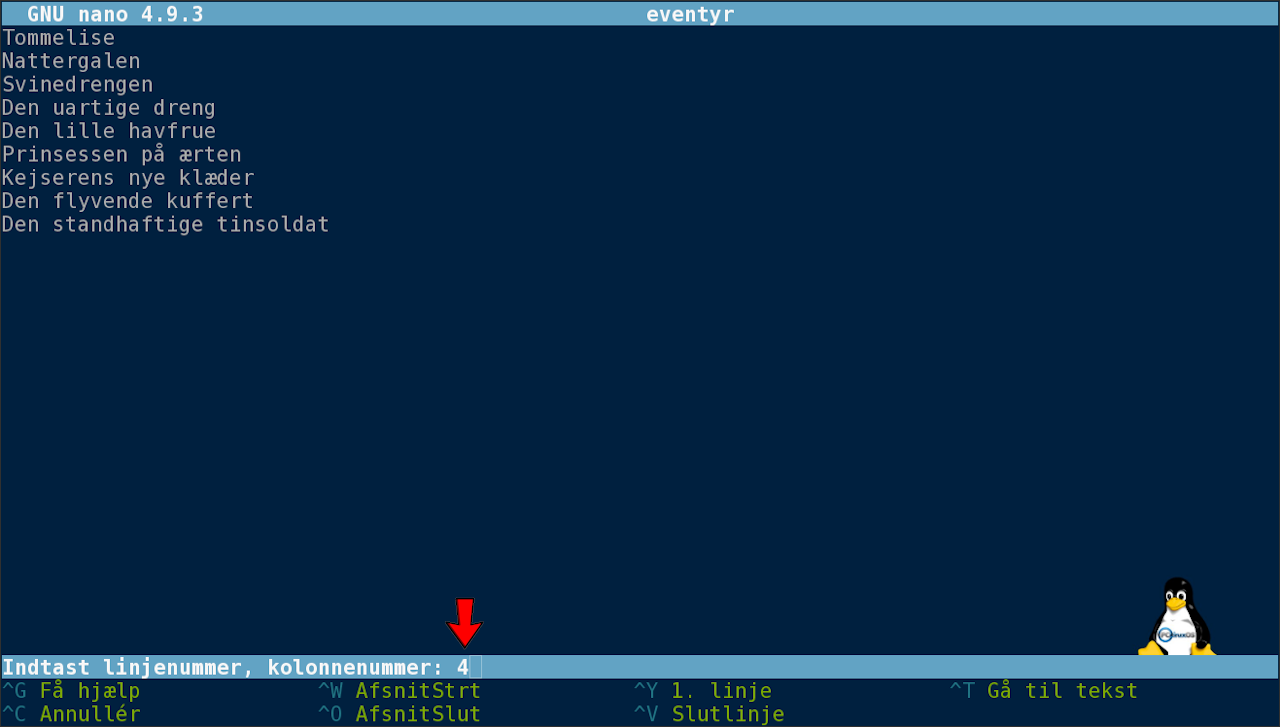Screen dimensions: 1280x727
Task: Choose the ^C Annullér shortcut
Action: click(x=71, y=714)
